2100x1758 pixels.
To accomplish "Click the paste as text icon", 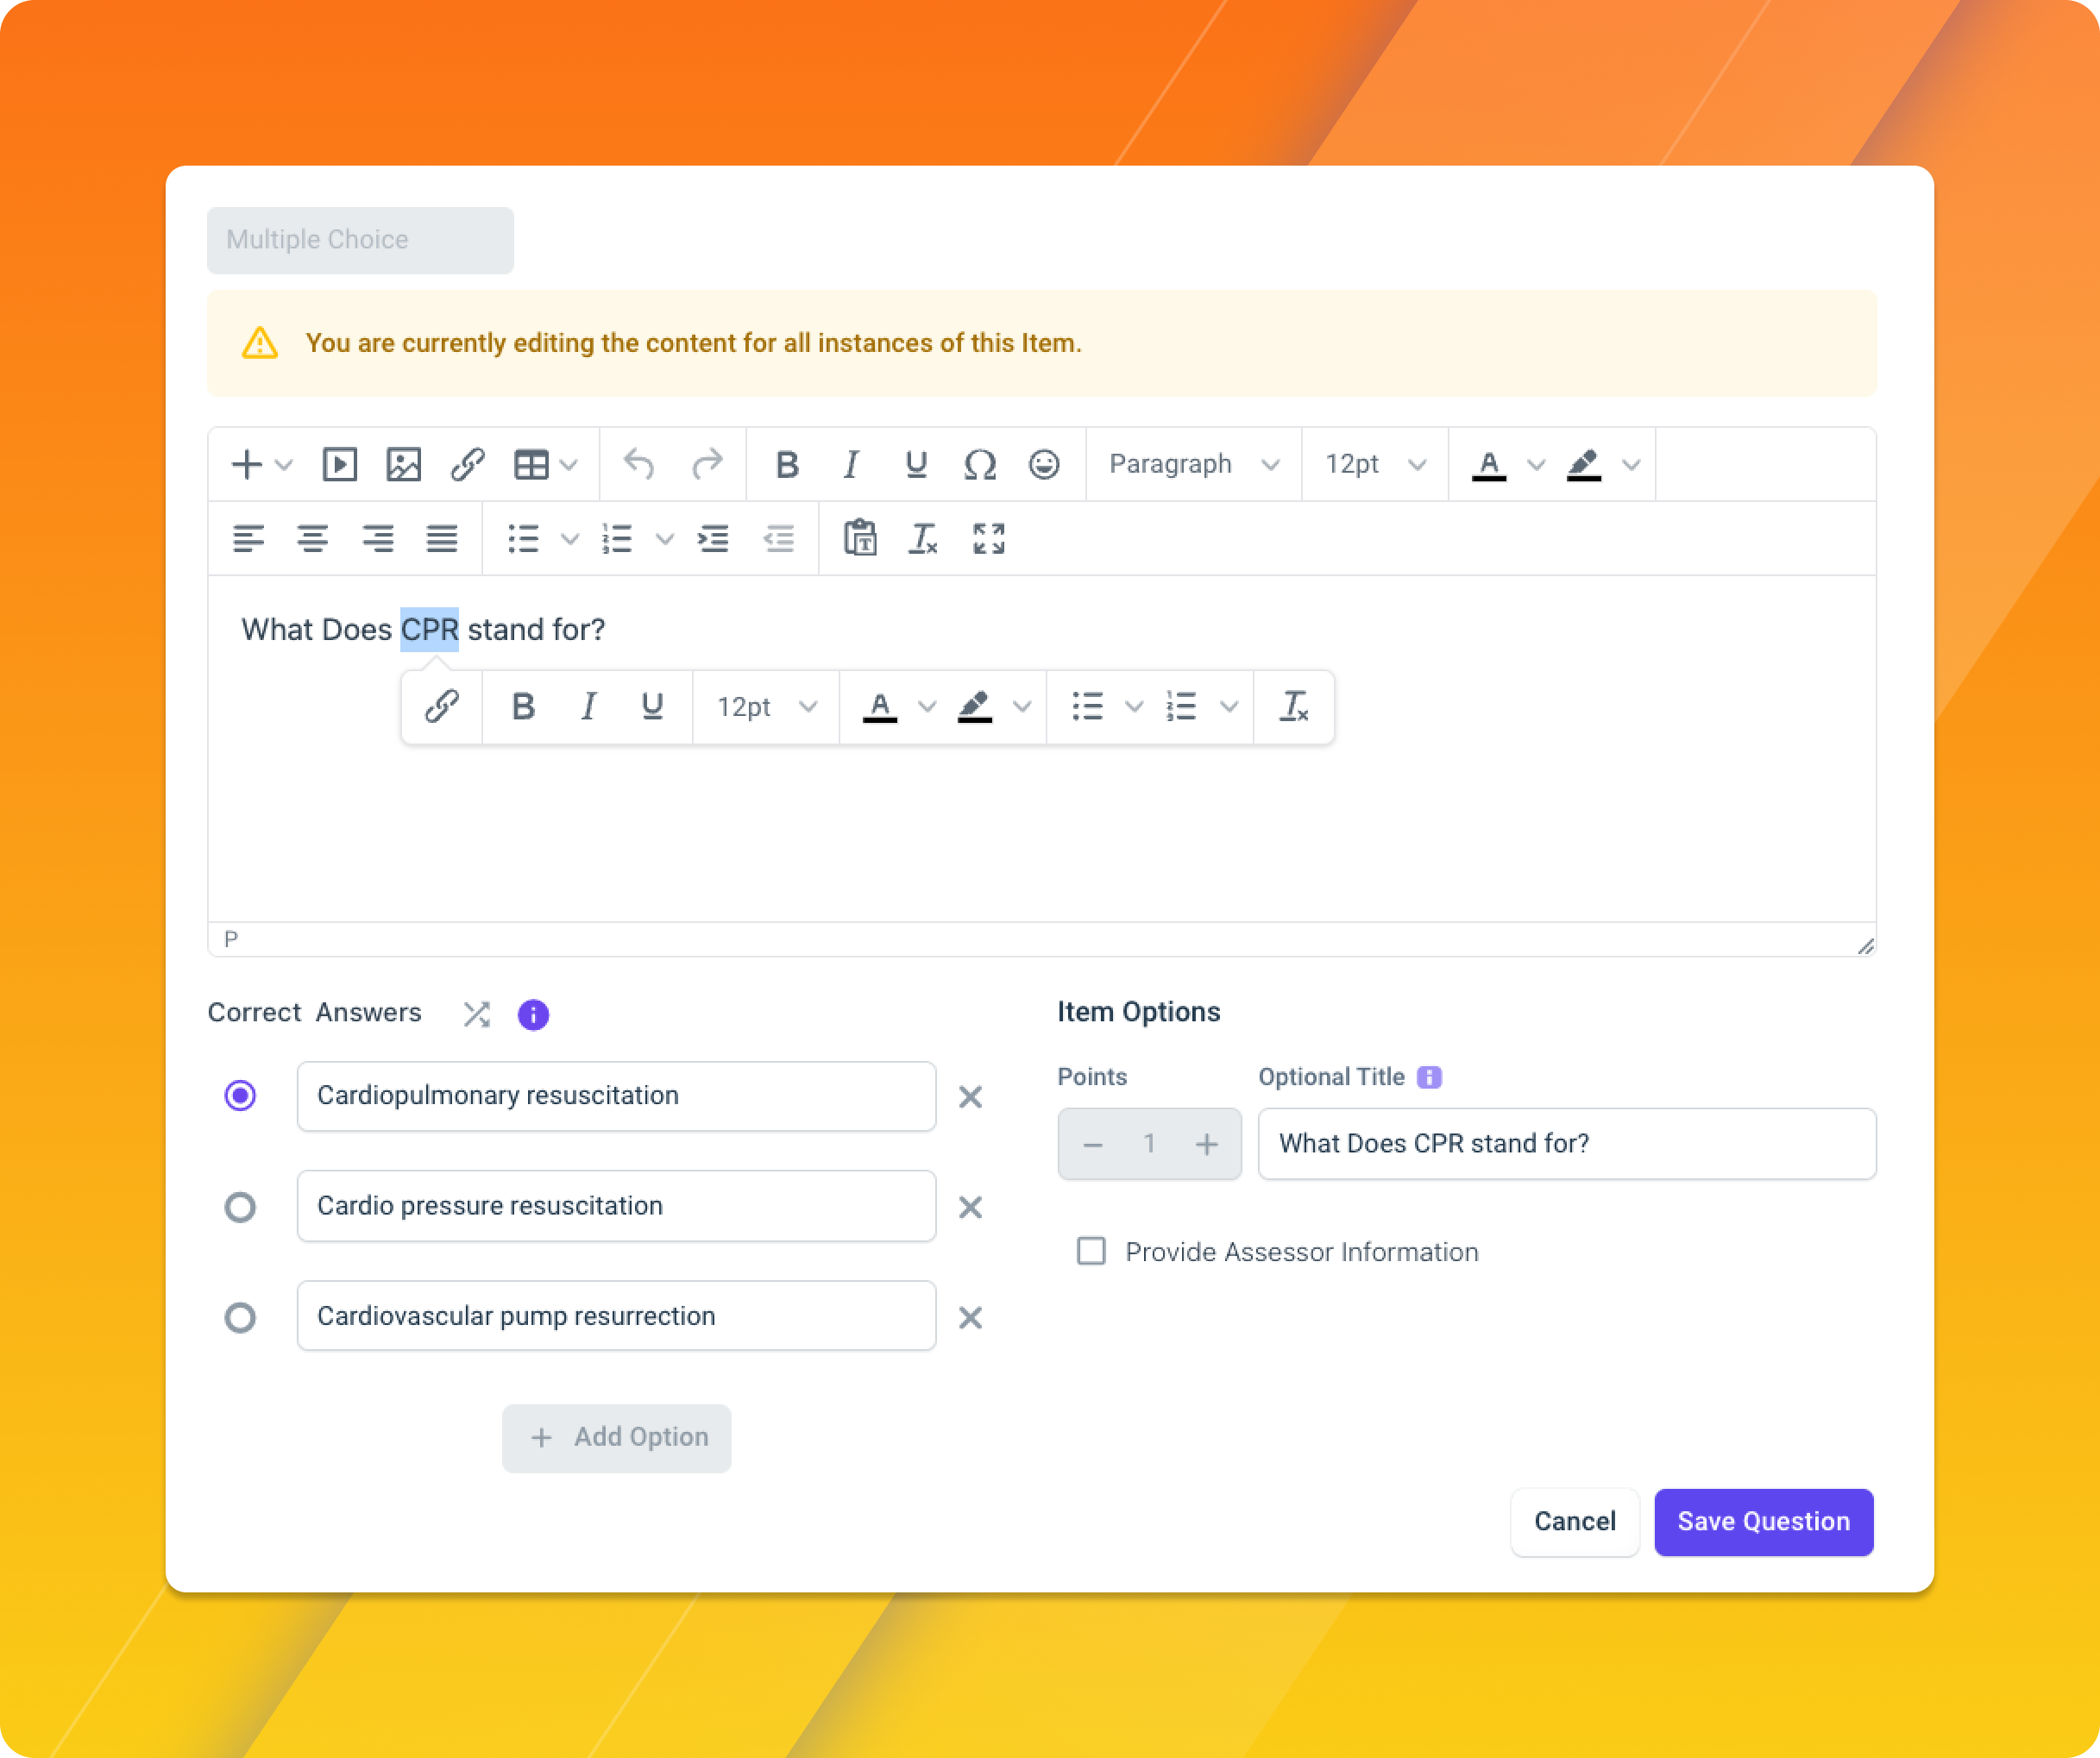I will pos(860,538).
